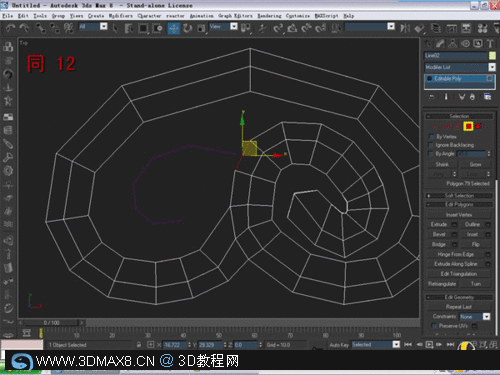Enable the By Angle checkbox

click(x=431, y=154)
